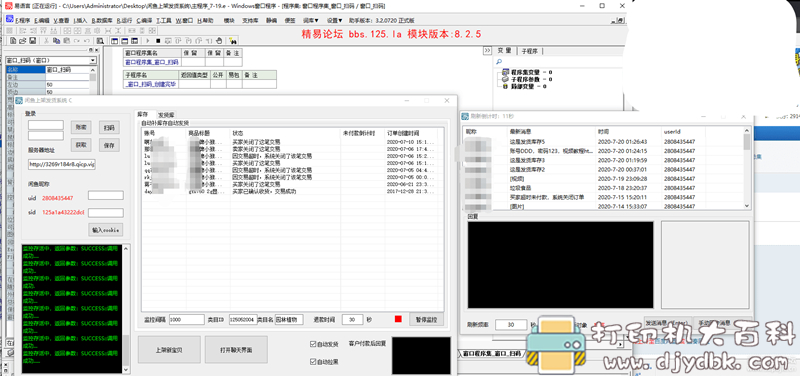
Task: Open the 设置 dropdown menu
Action: click(x=335, y=21)
